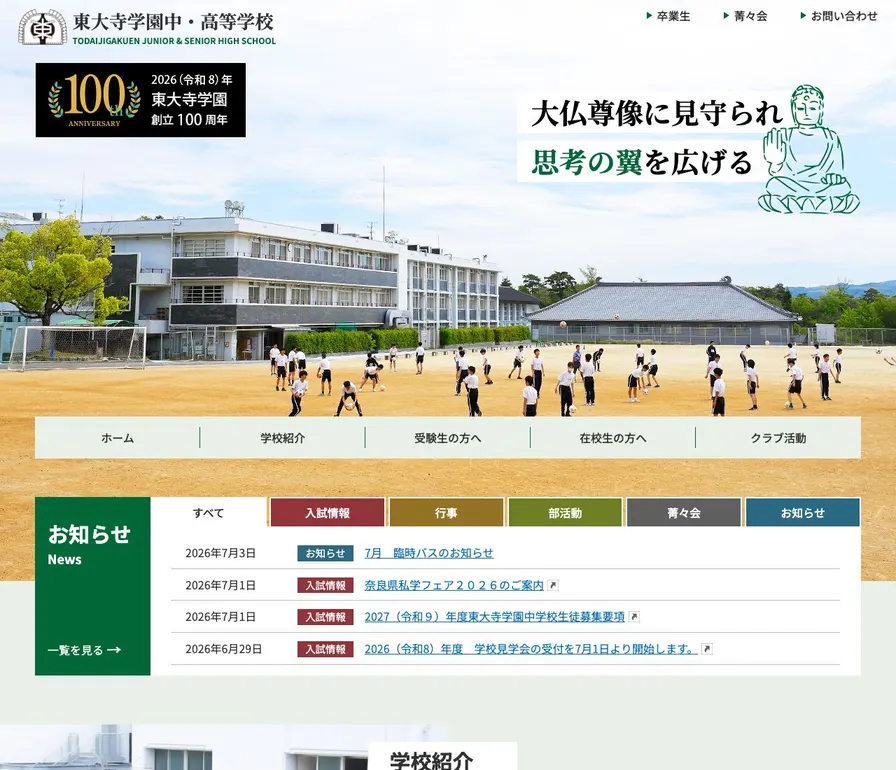Viewport: 896px width, 770px height.
Task: Select the すべて news tab
Action: [209, 512]
